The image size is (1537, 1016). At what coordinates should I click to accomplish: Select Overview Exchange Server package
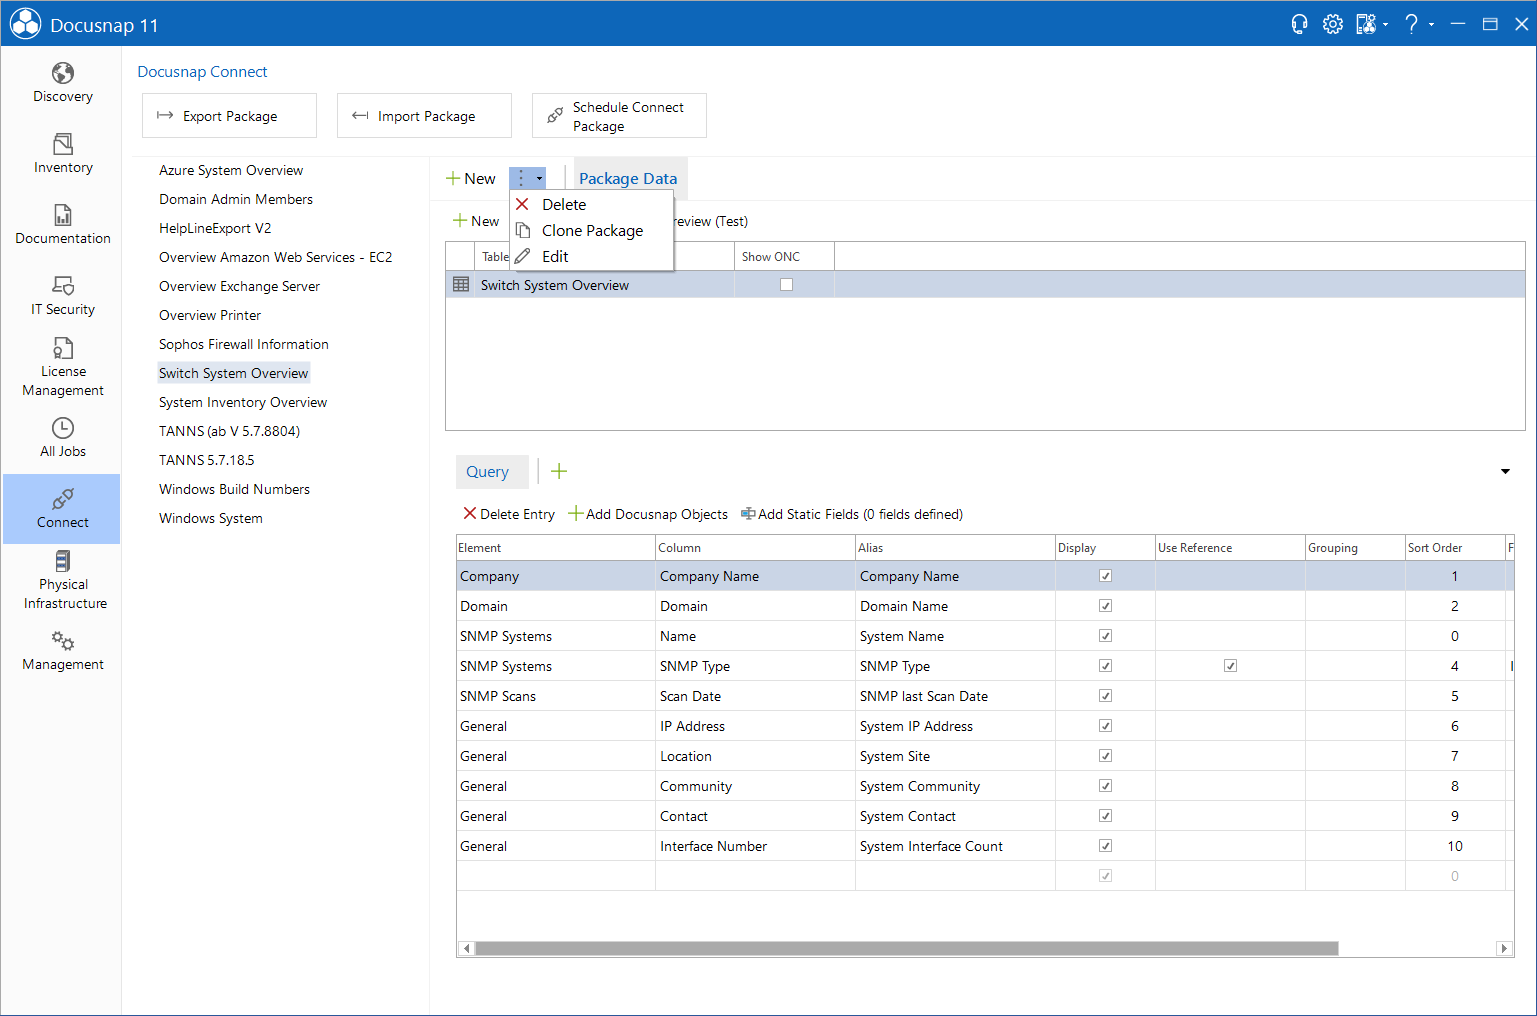click(239, 286)
